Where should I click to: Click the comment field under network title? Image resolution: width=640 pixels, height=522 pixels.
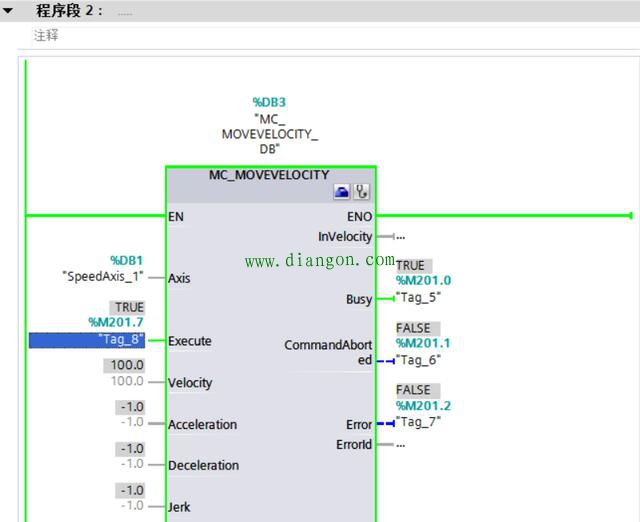(46, 35)
